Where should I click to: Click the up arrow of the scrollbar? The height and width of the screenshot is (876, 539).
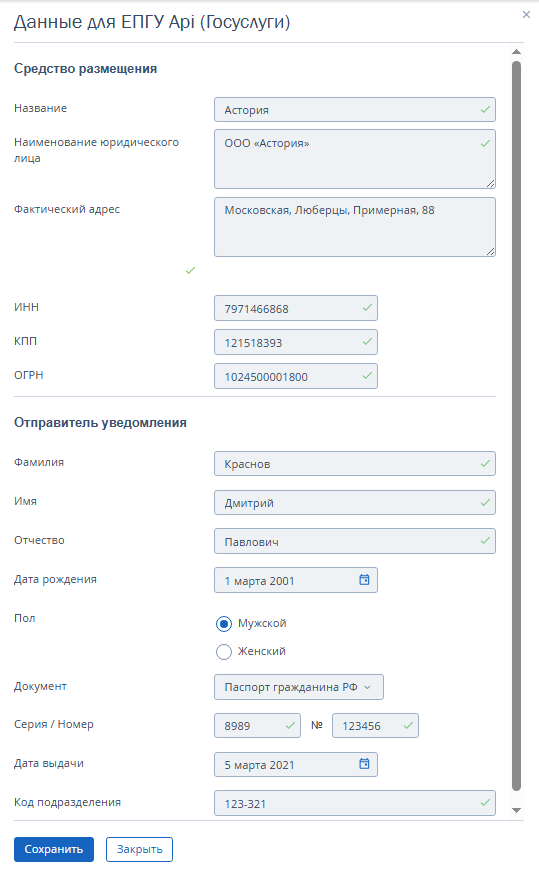tap(517, 52)
